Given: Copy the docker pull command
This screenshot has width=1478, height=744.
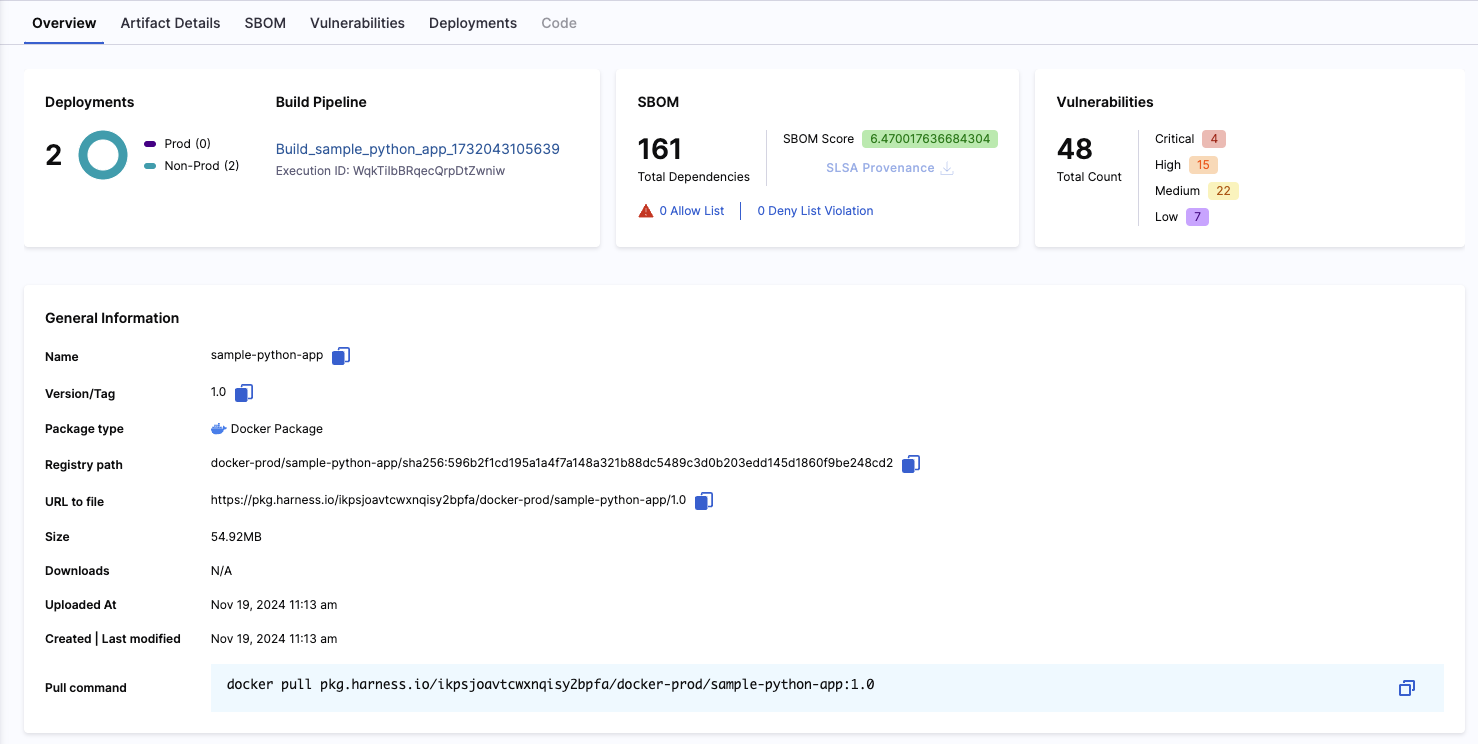Looking at the screenshot, I should coord(1406,688).
